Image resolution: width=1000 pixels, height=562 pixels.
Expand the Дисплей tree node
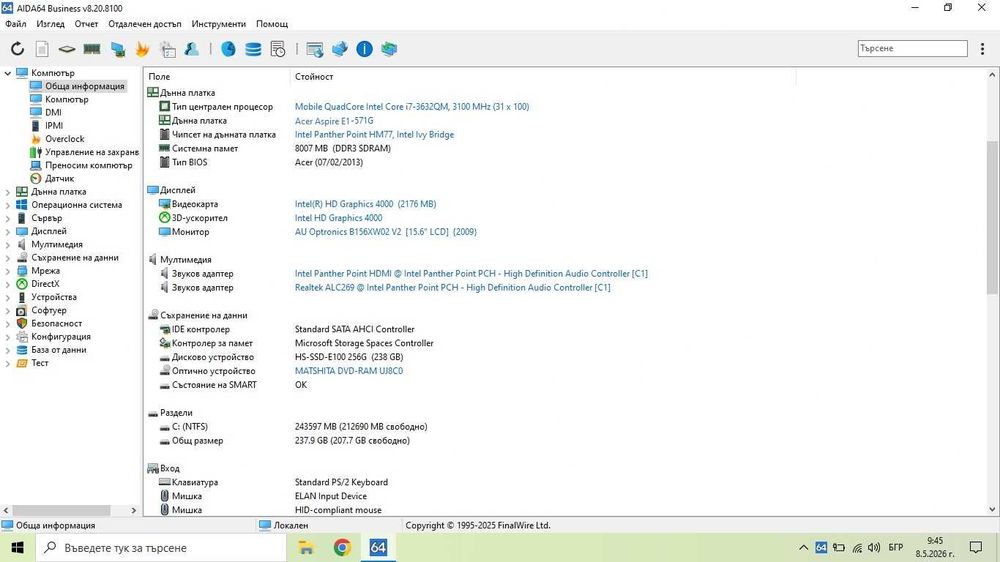8,231
